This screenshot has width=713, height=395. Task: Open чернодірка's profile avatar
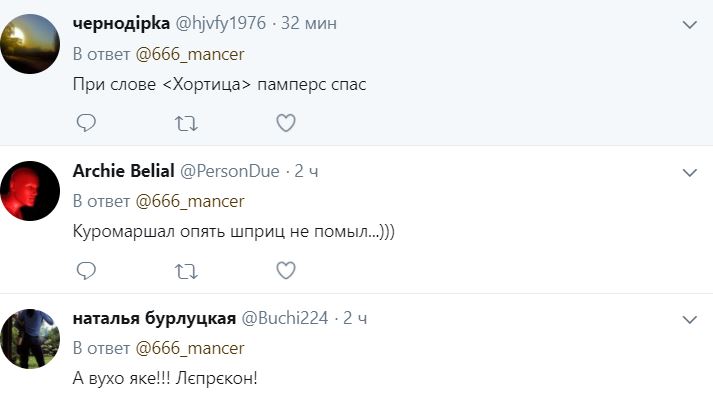coord(30,44)
